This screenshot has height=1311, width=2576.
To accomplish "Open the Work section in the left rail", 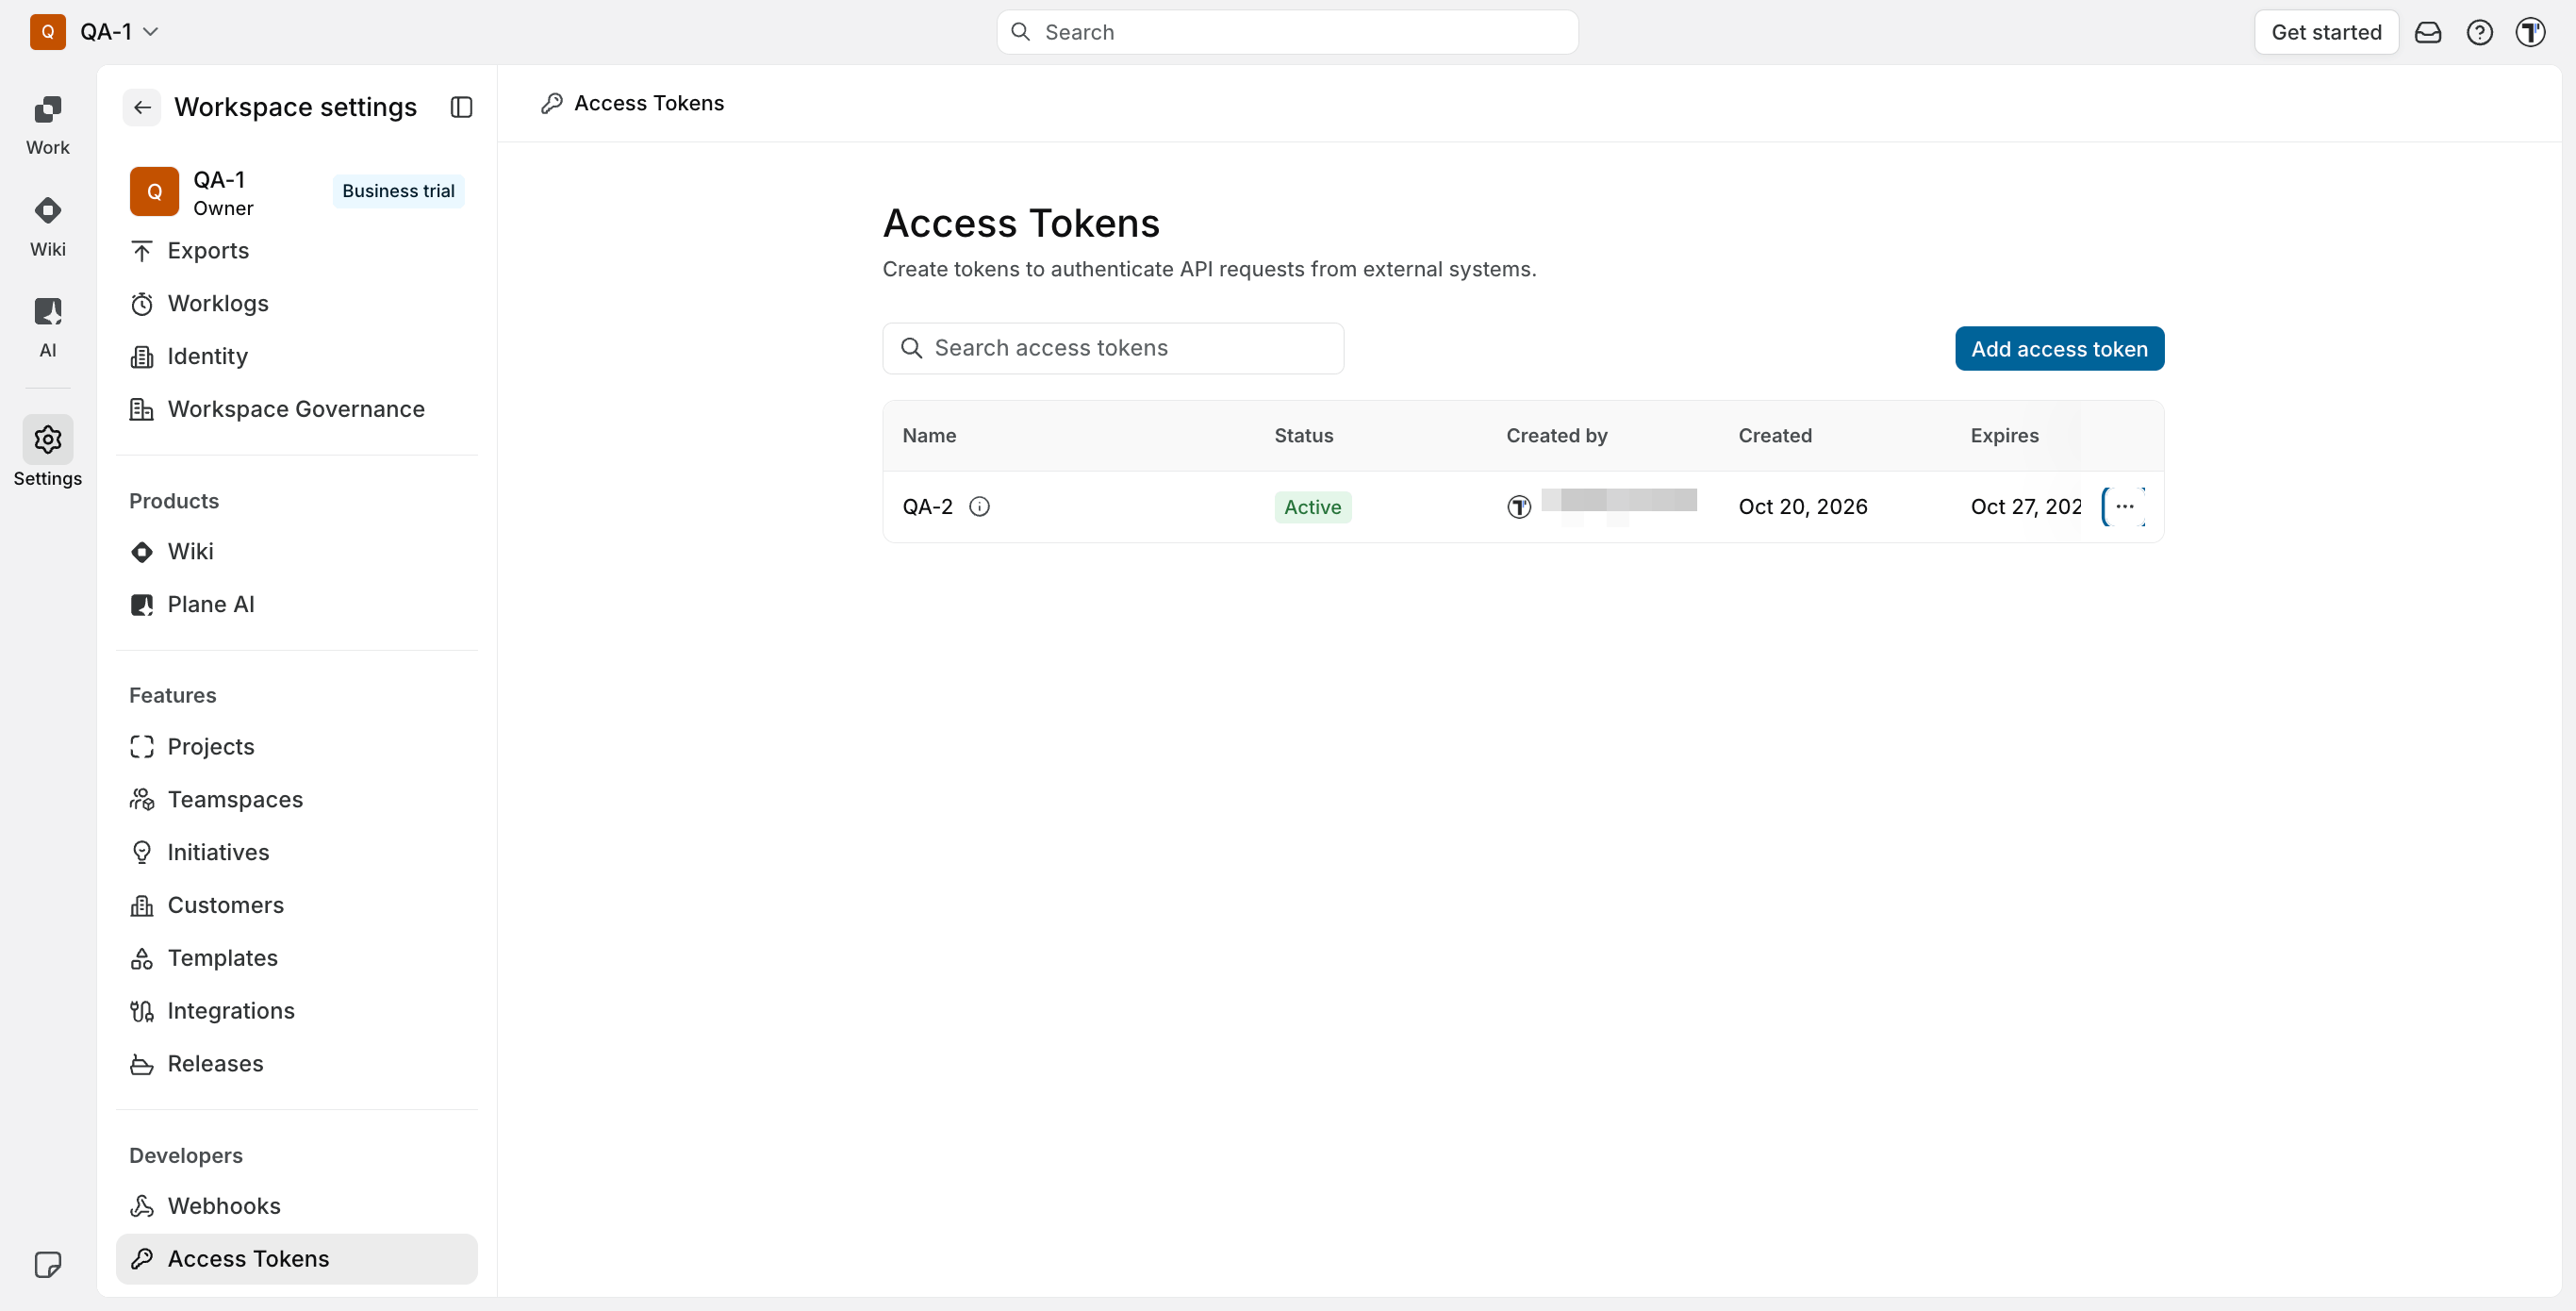I will tap(47, 125).
